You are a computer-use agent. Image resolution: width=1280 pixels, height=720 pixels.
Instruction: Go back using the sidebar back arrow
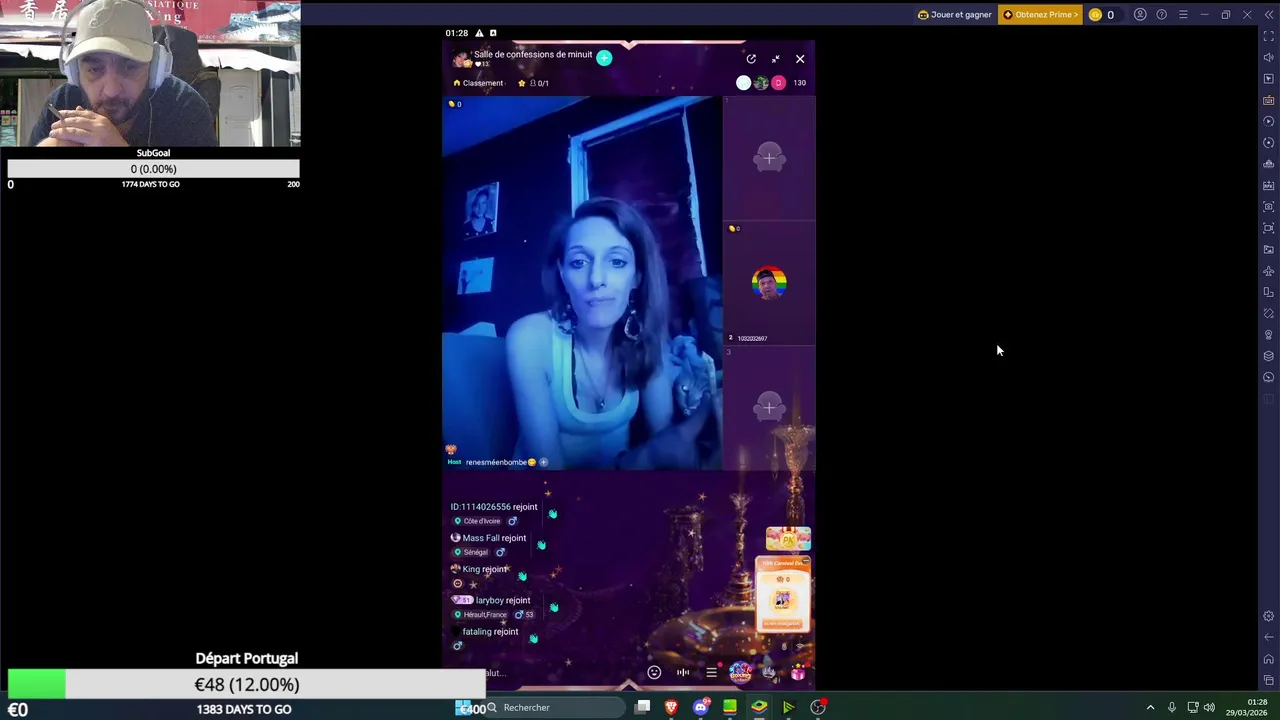coord(1269,637)
